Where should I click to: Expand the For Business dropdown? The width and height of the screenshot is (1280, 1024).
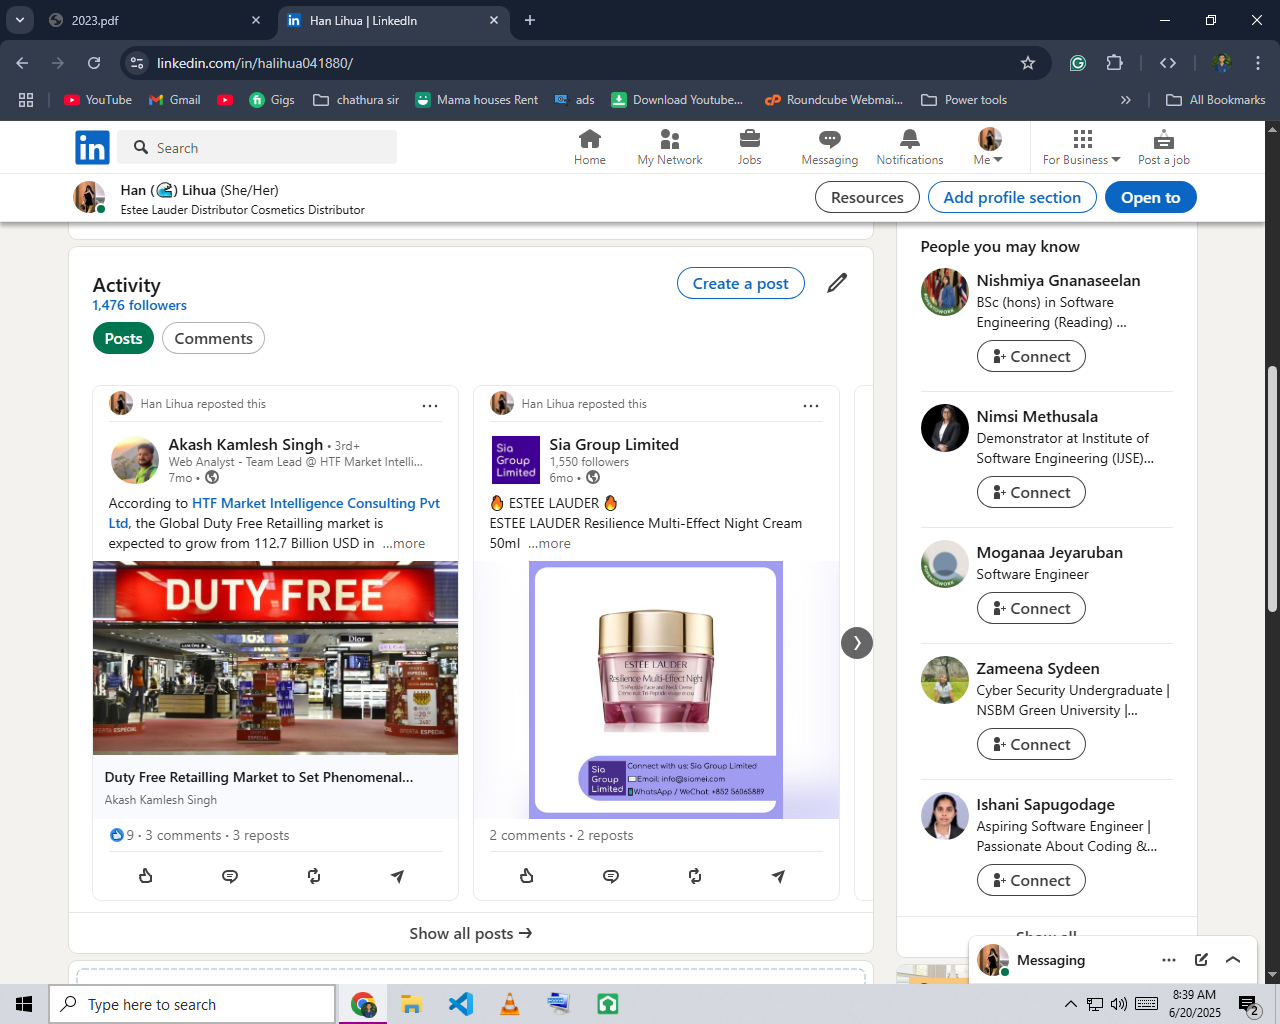1082,147
